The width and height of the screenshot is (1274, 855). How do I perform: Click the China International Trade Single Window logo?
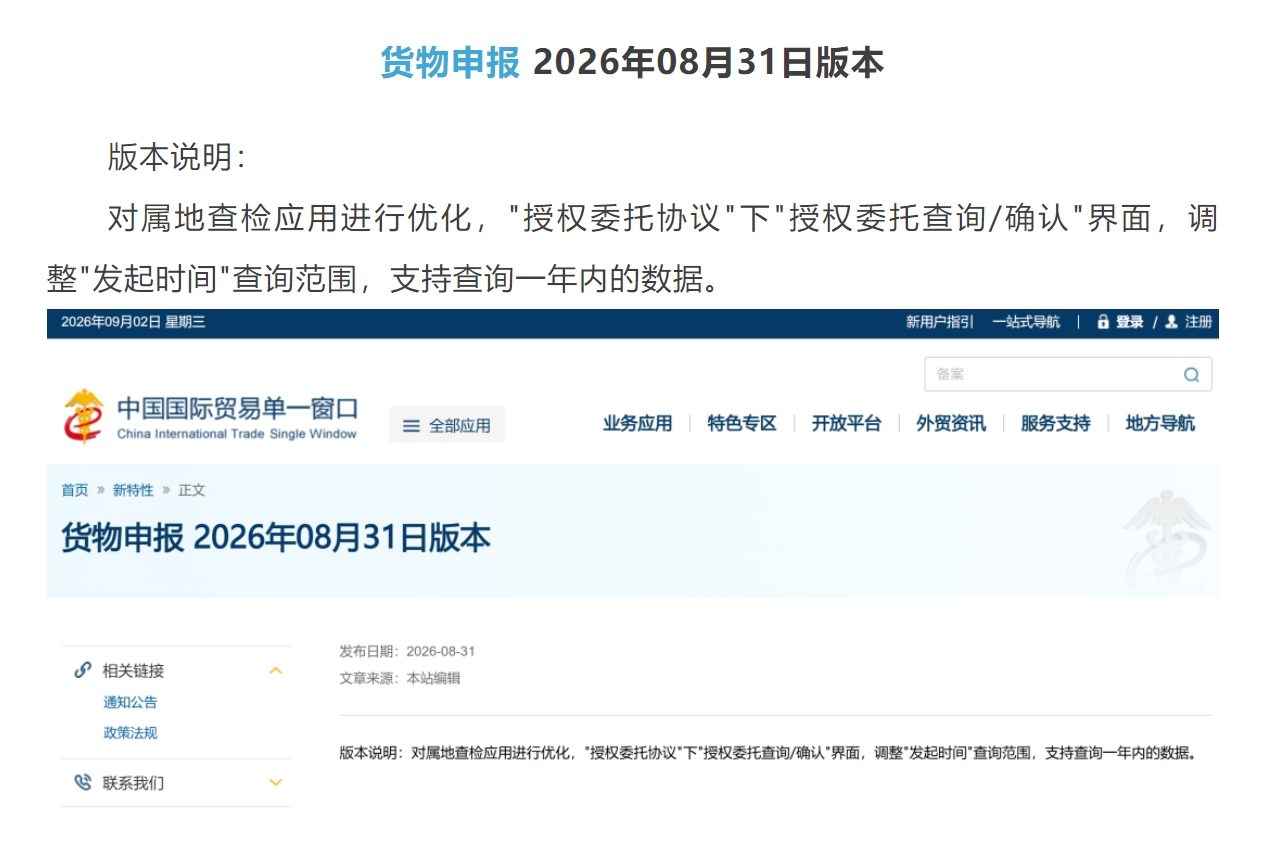(210, 417)
